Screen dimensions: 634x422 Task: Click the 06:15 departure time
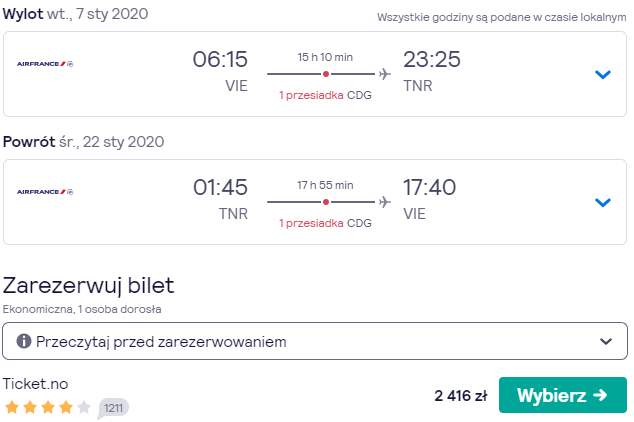(220, 59)
